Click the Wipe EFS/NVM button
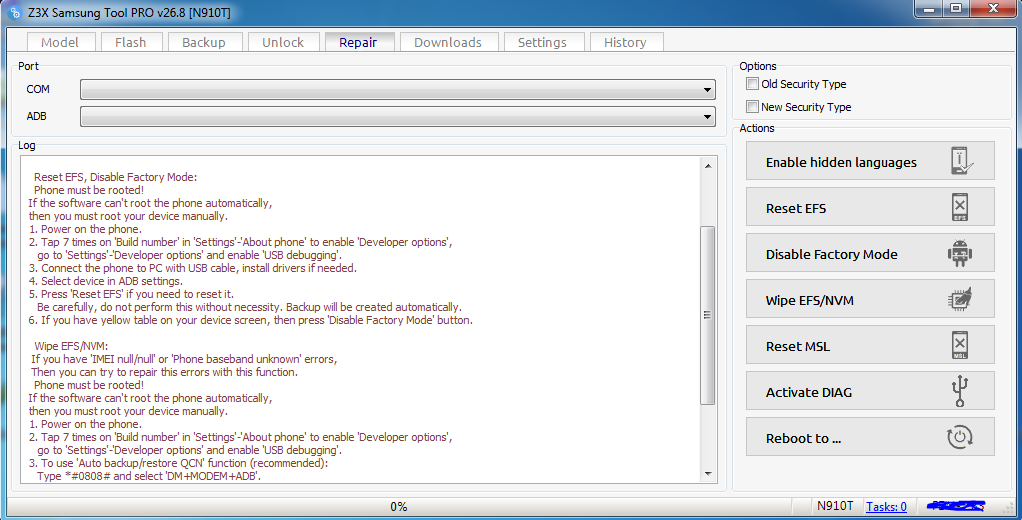1022x520 pixels. tap(870, 300)
